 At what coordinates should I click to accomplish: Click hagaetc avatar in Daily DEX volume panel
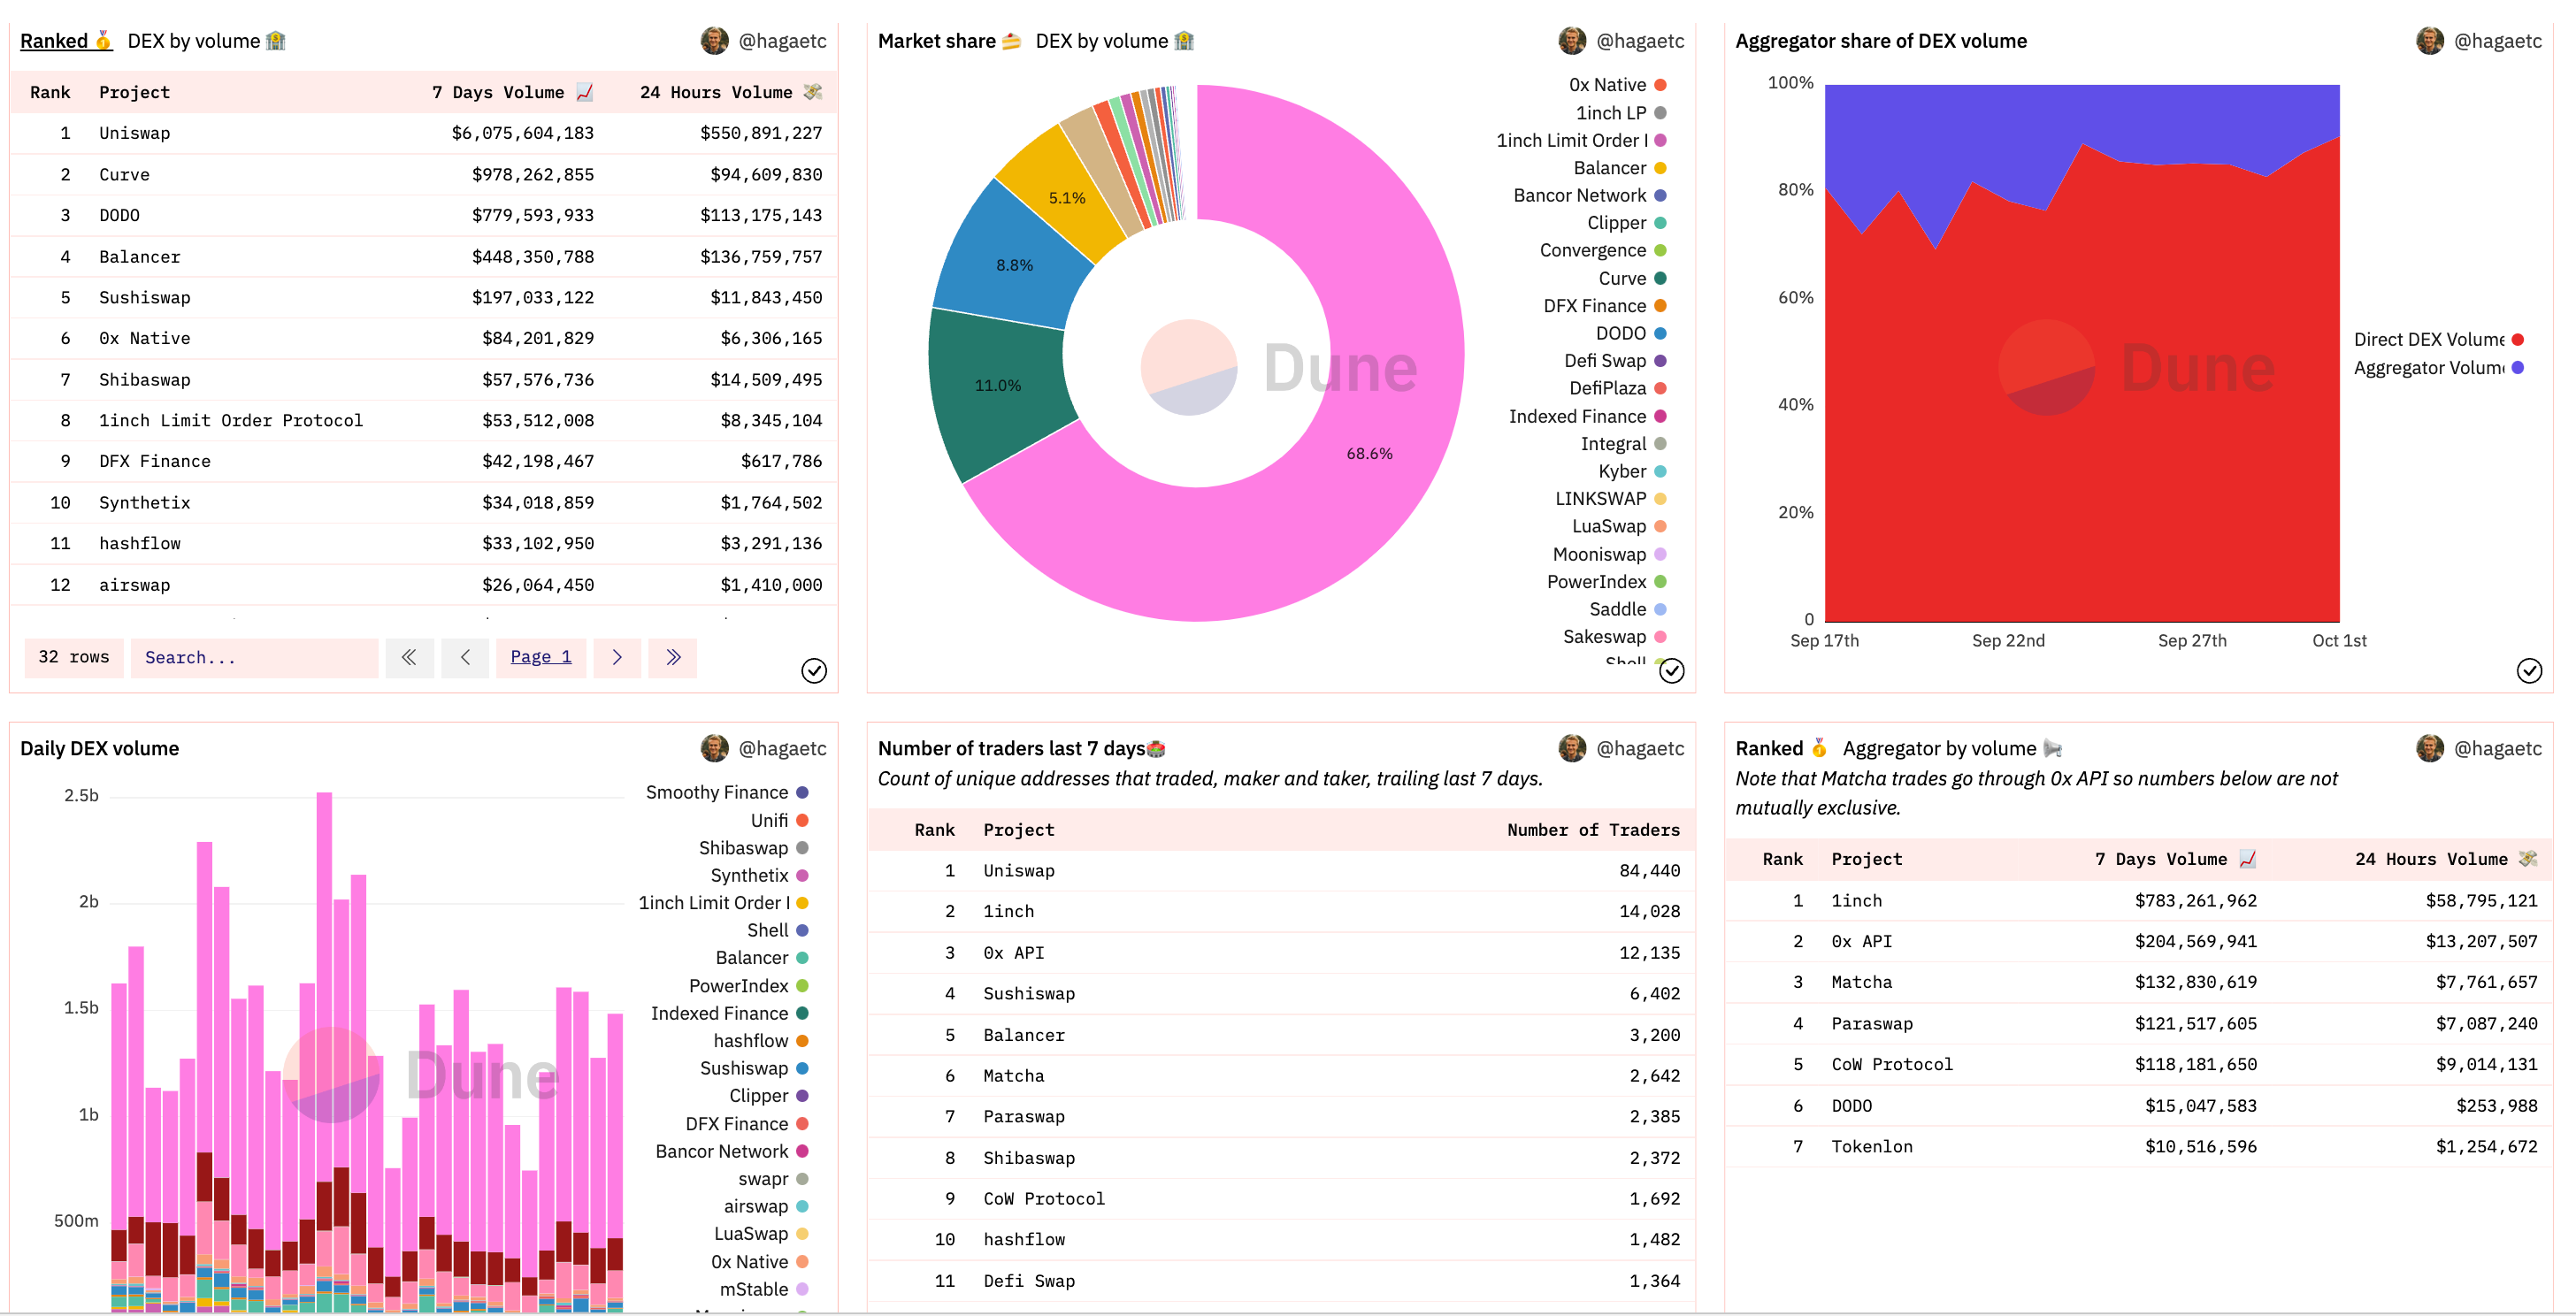click(714, 748)
